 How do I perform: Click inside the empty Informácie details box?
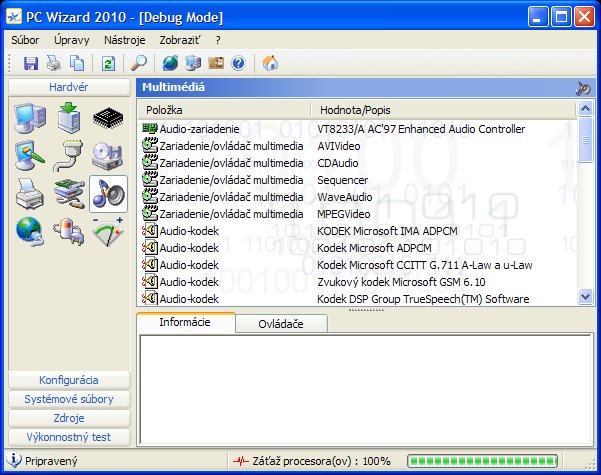click(366, 390)
